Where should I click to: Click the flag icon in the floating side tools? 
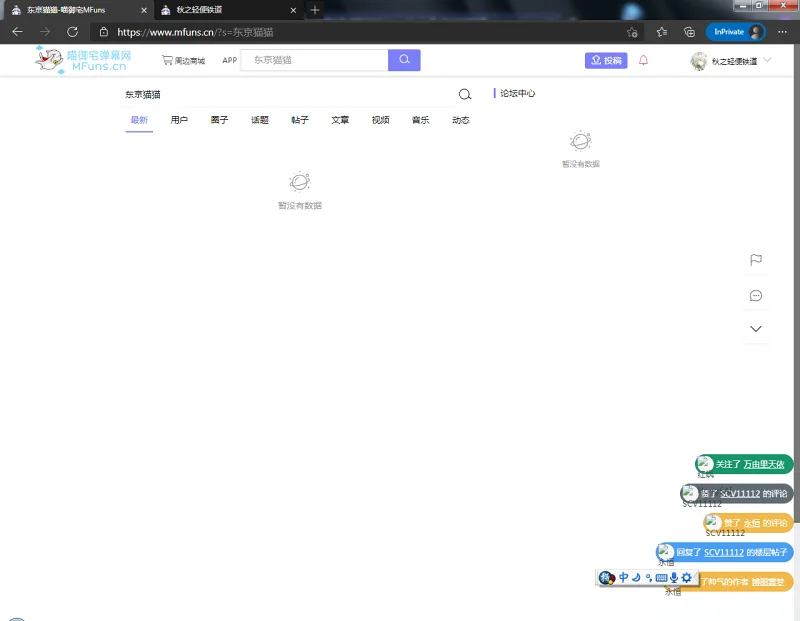point(756,260)
